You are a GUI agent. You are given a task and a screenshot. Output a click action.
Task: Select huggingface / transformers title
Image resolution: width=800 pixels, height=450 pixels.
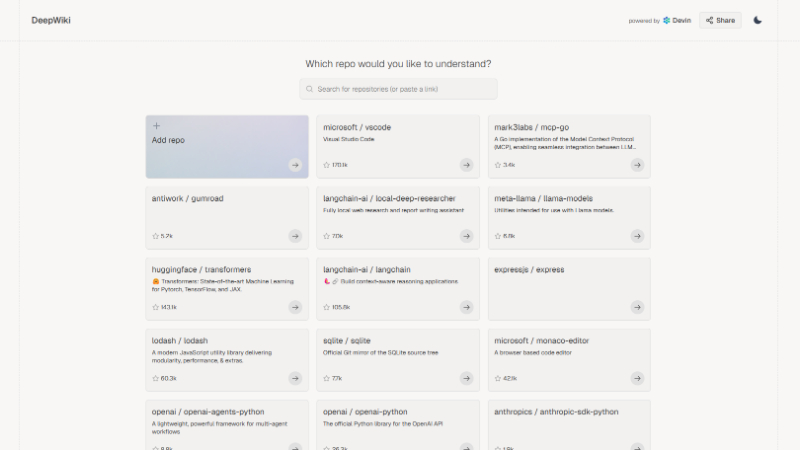point(201,269)
